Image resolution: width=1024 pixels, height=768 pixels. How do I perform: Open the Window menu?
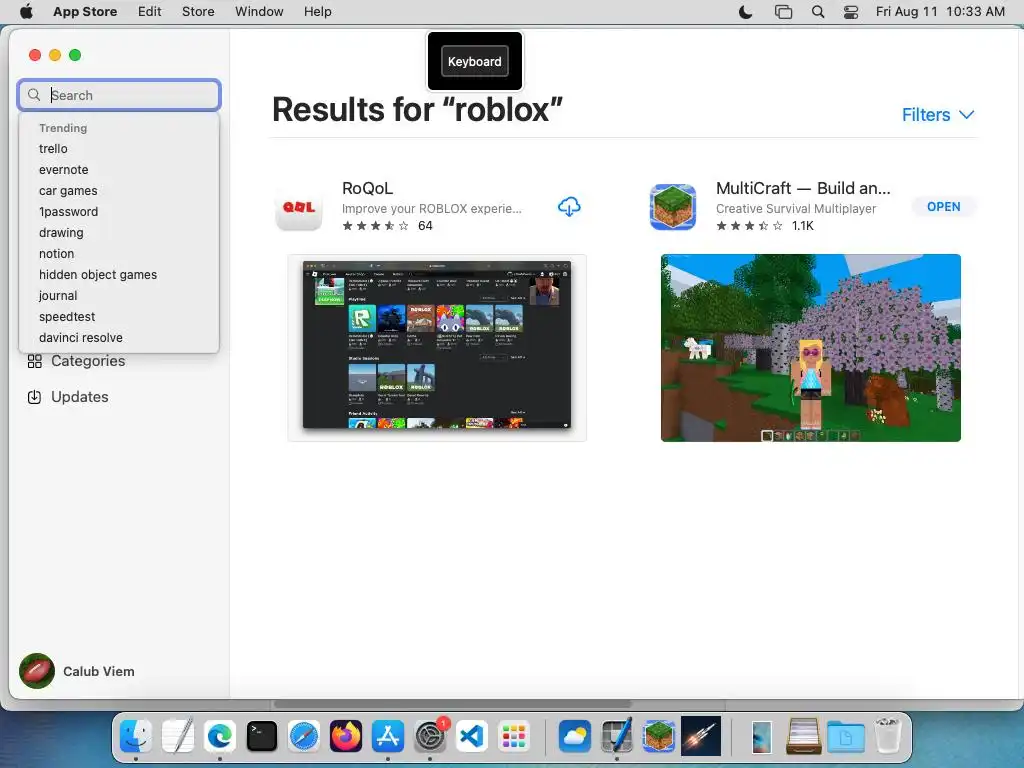coord(259,12)
